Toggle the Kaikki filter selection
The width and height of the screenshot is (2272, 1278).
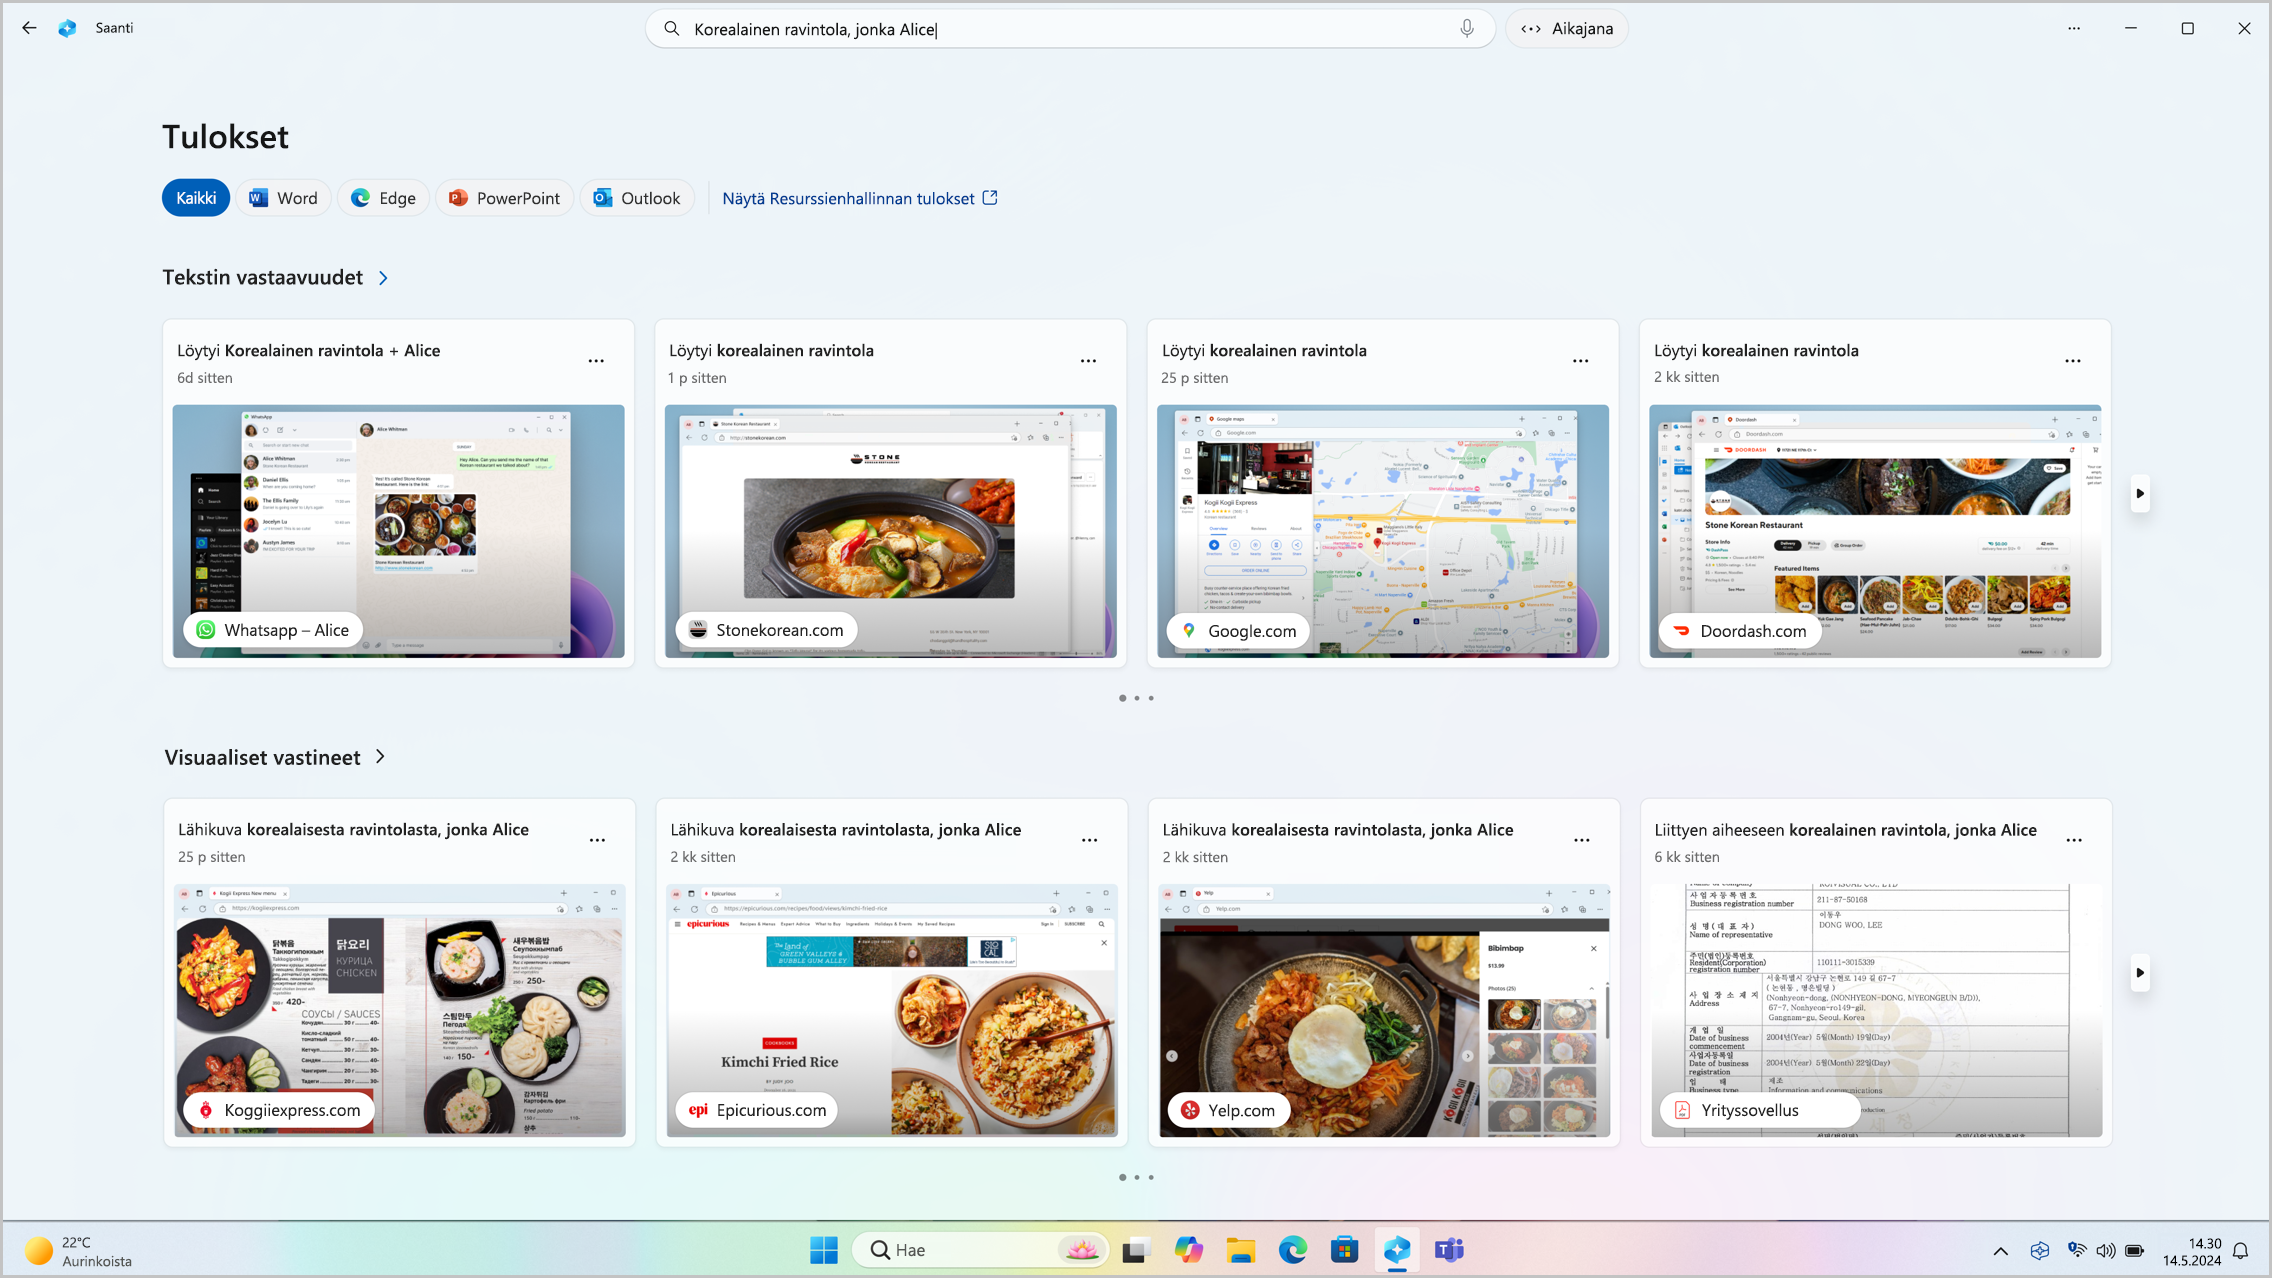195,198
